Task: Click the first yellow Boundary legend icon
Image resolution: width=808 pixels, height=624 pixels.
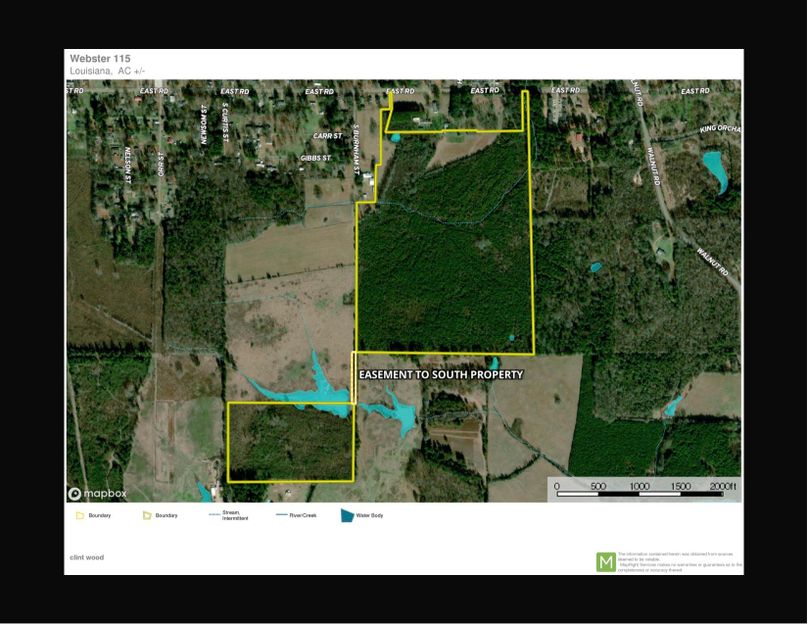Action: [80, 516]
